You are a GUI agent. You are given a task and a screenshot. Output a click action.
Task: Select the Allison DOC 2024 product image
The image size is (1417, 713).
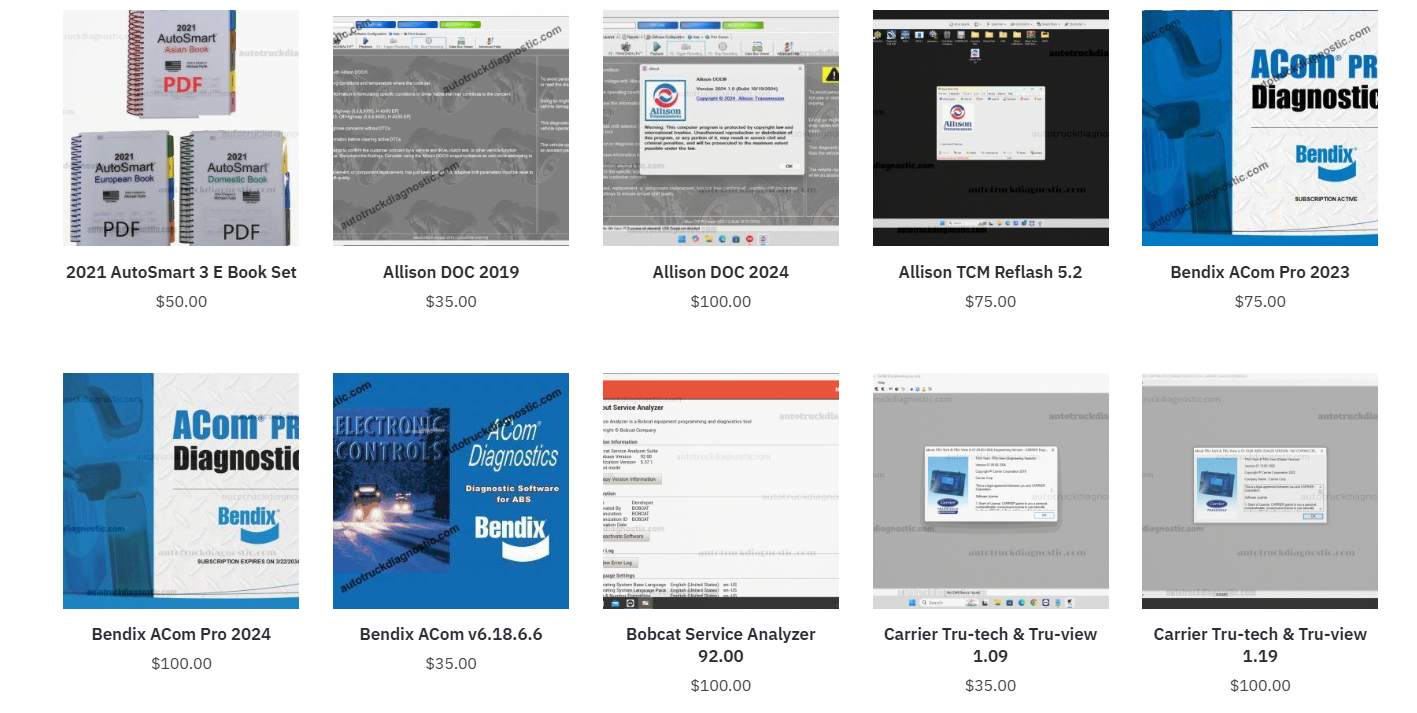click(x=721, y=130)
